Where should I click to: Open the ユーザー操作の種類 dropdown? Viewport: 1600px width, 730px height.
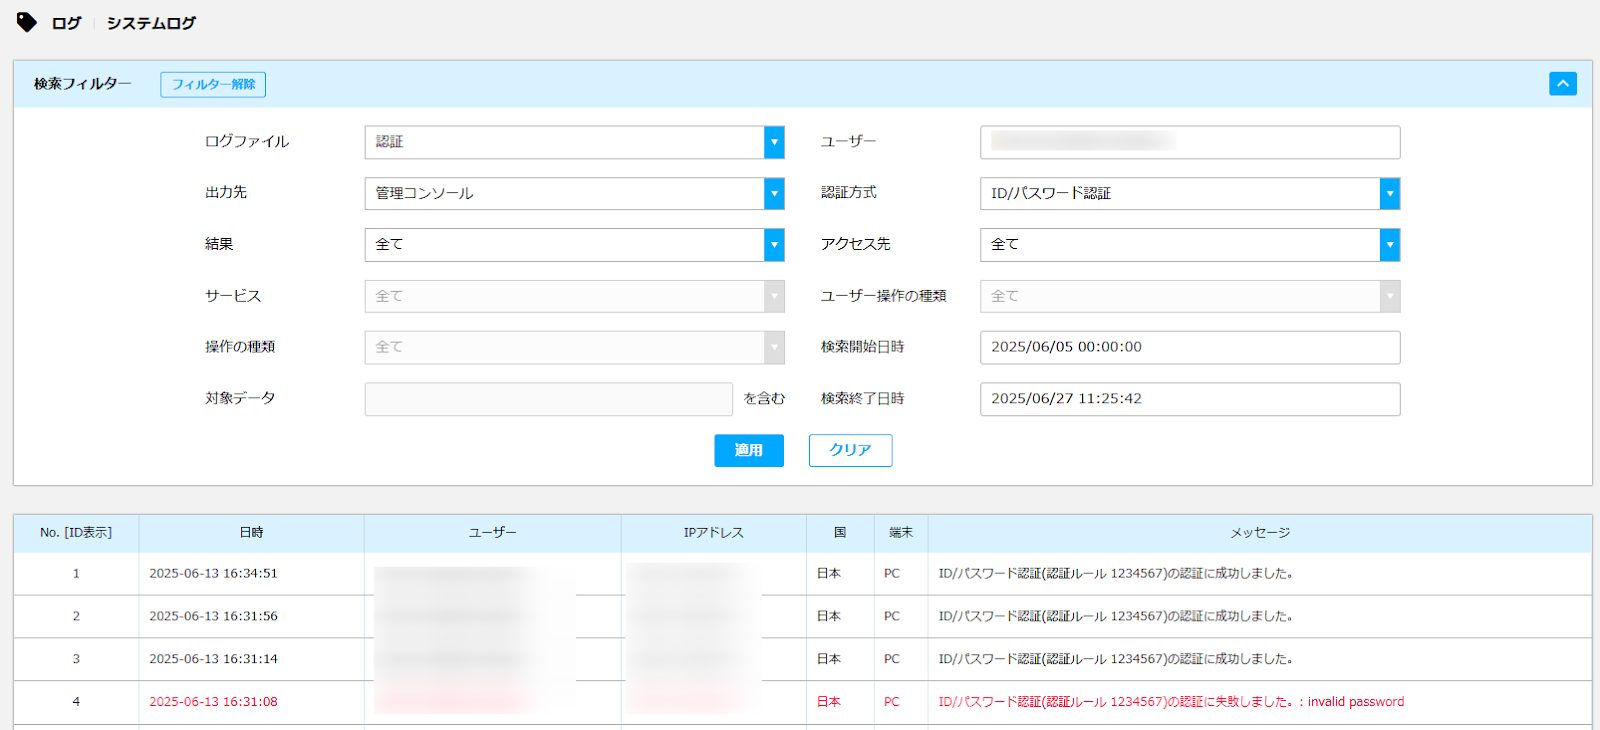click(x=1190, y=296)
